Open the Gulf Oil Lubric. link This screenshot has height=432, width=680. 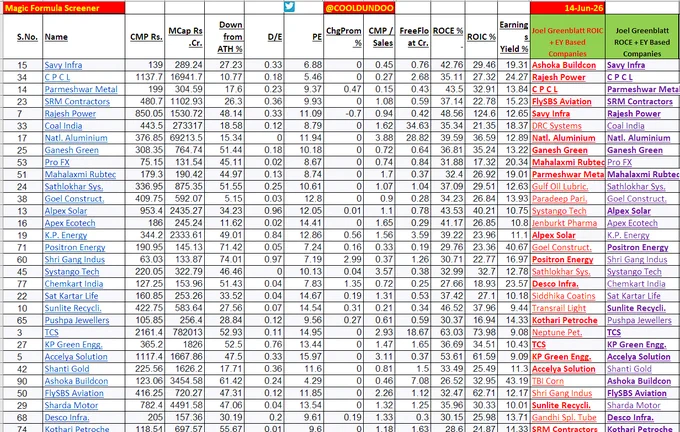point(560,187)
